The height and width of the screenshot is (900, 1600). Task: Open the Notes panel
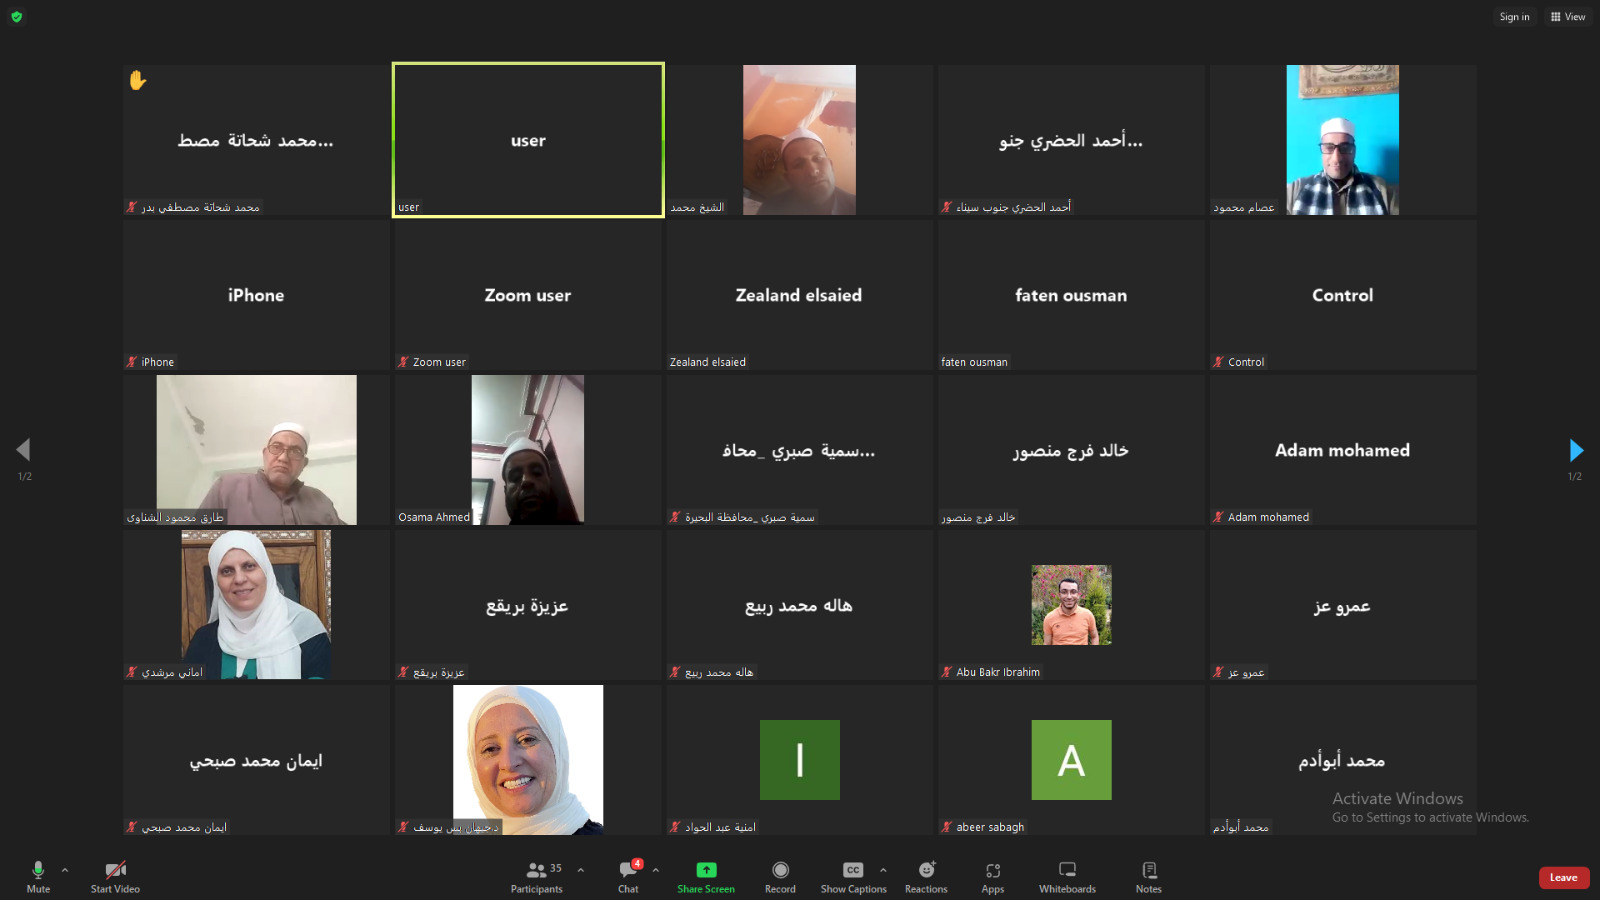1148,876
